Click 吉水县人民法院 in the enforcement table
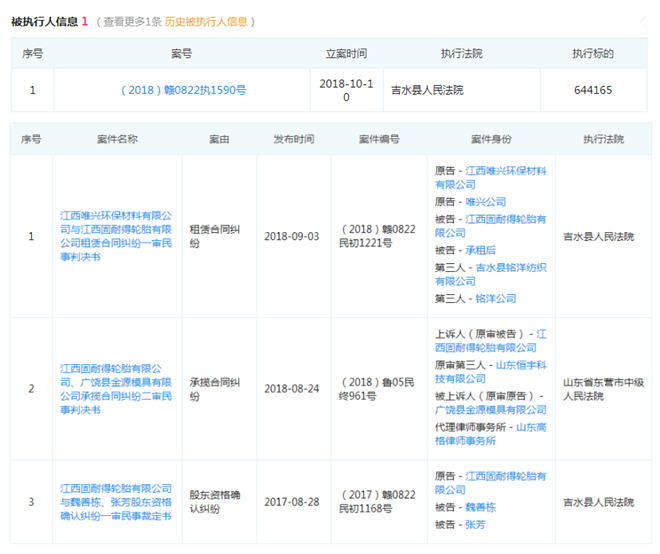This screenshot has height=554, width=660. coord(427,90)
